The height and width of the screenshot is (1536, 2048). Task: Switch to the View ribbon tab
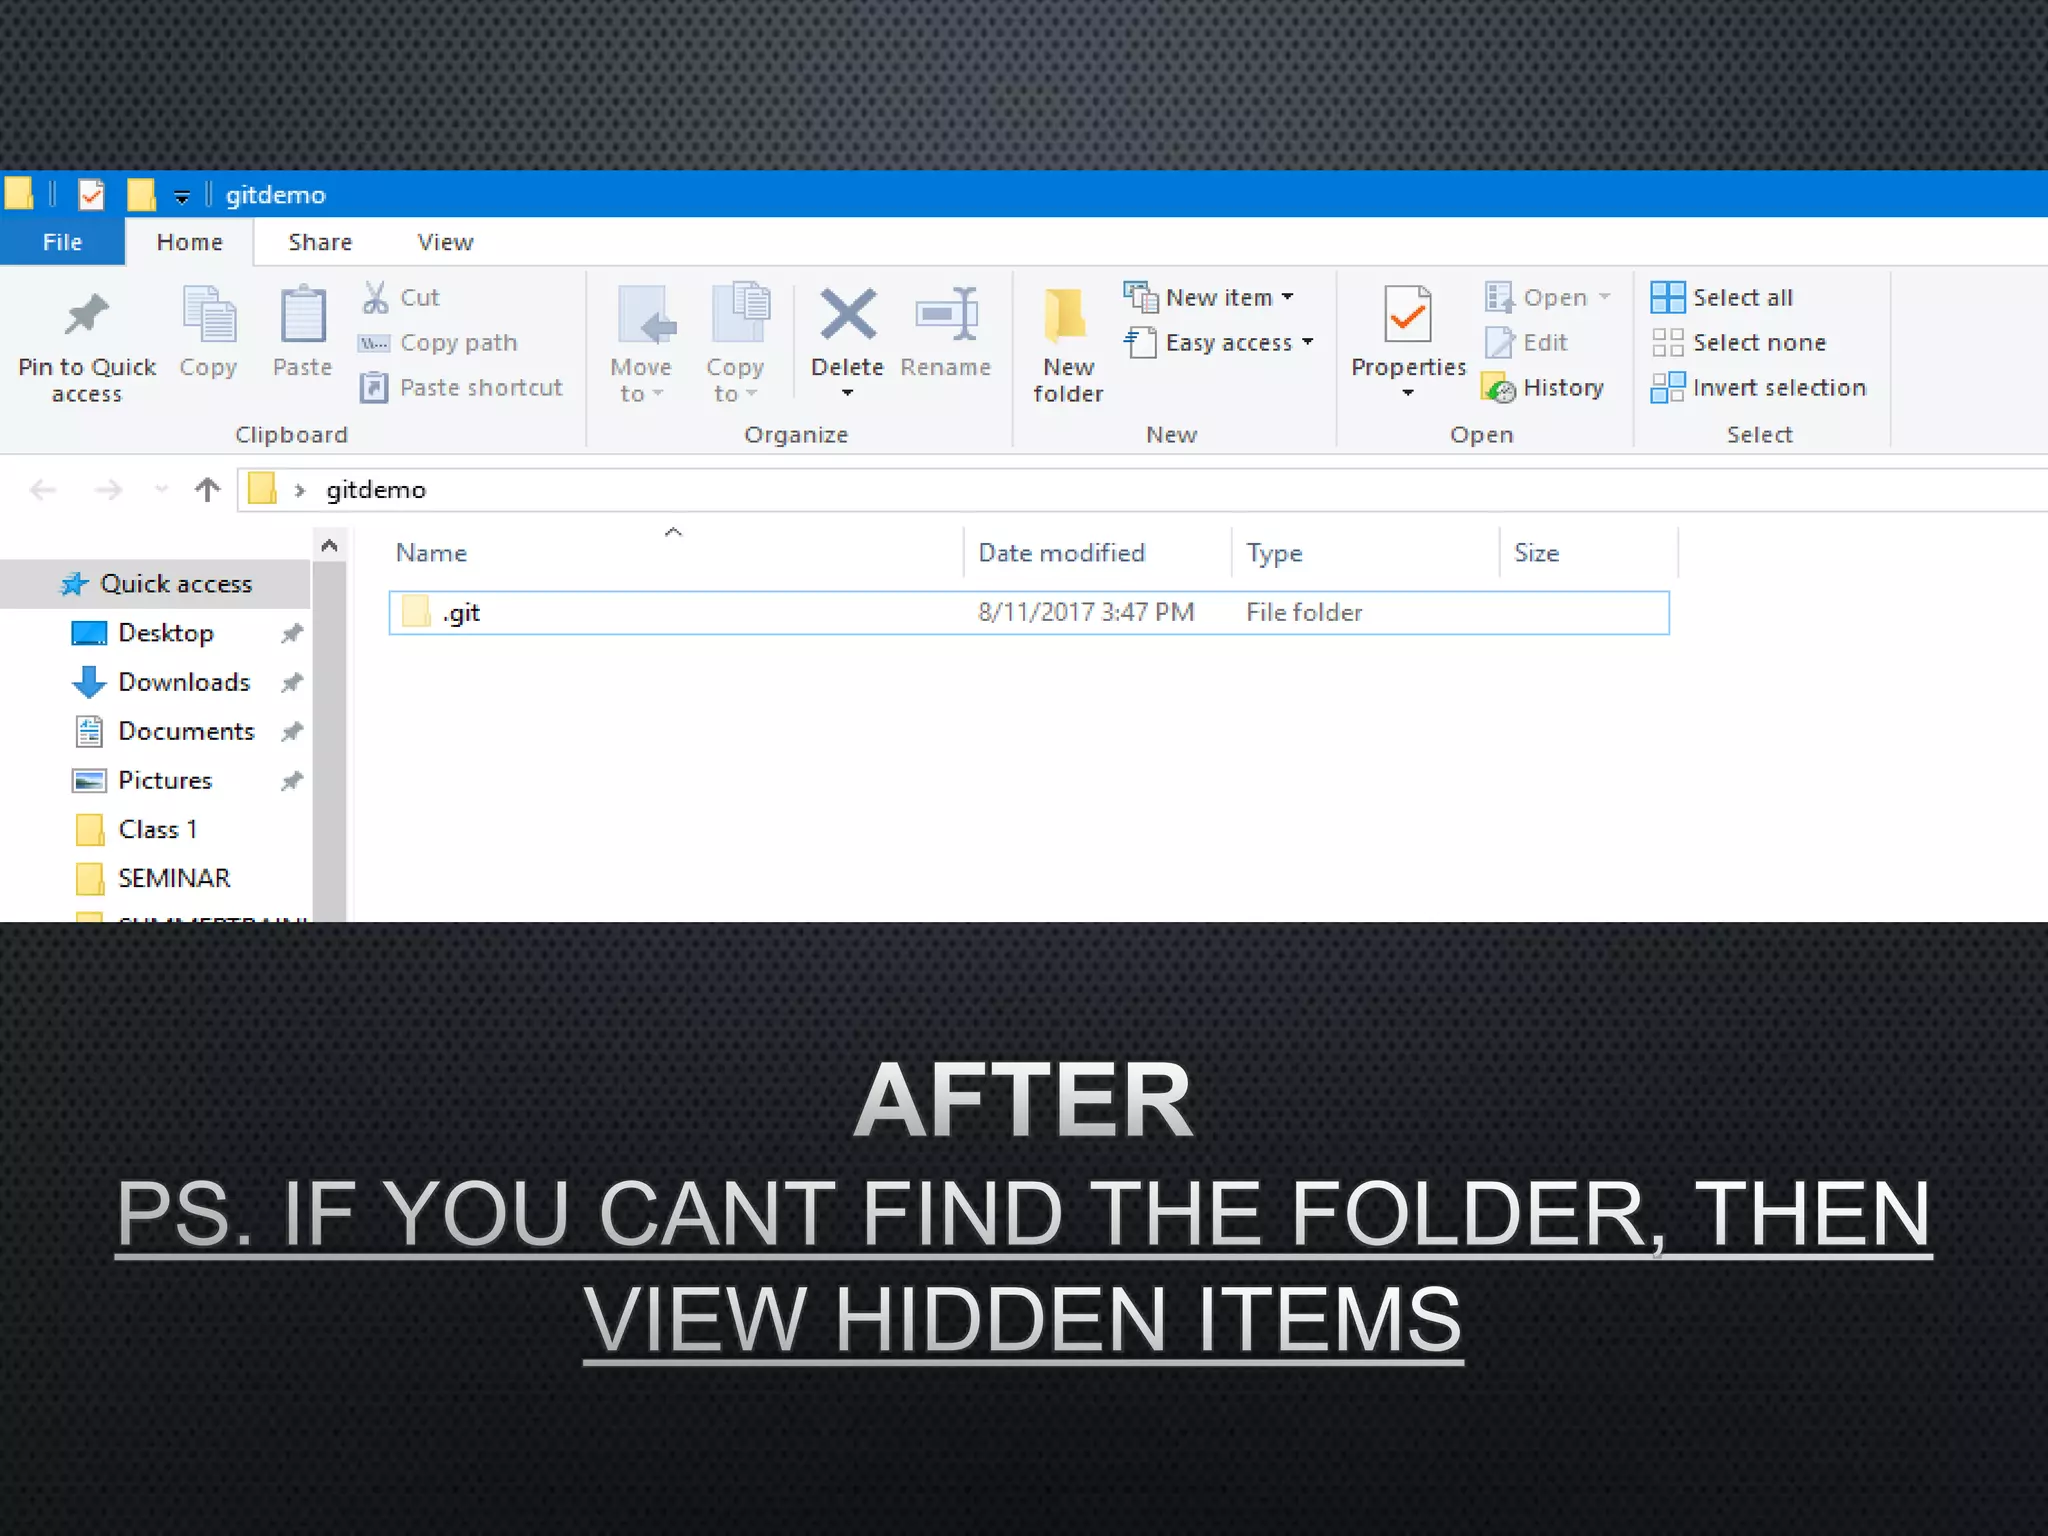click(445, 242)
